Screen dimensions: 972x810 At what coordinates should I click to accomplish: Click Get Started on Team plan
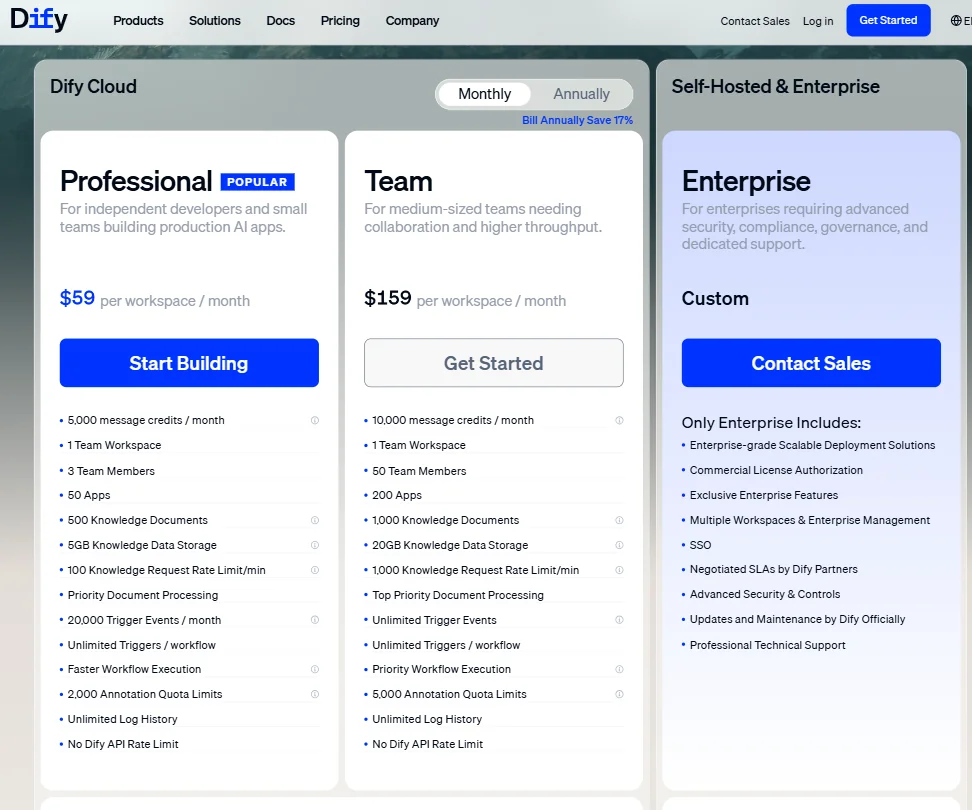coord(493,363)
